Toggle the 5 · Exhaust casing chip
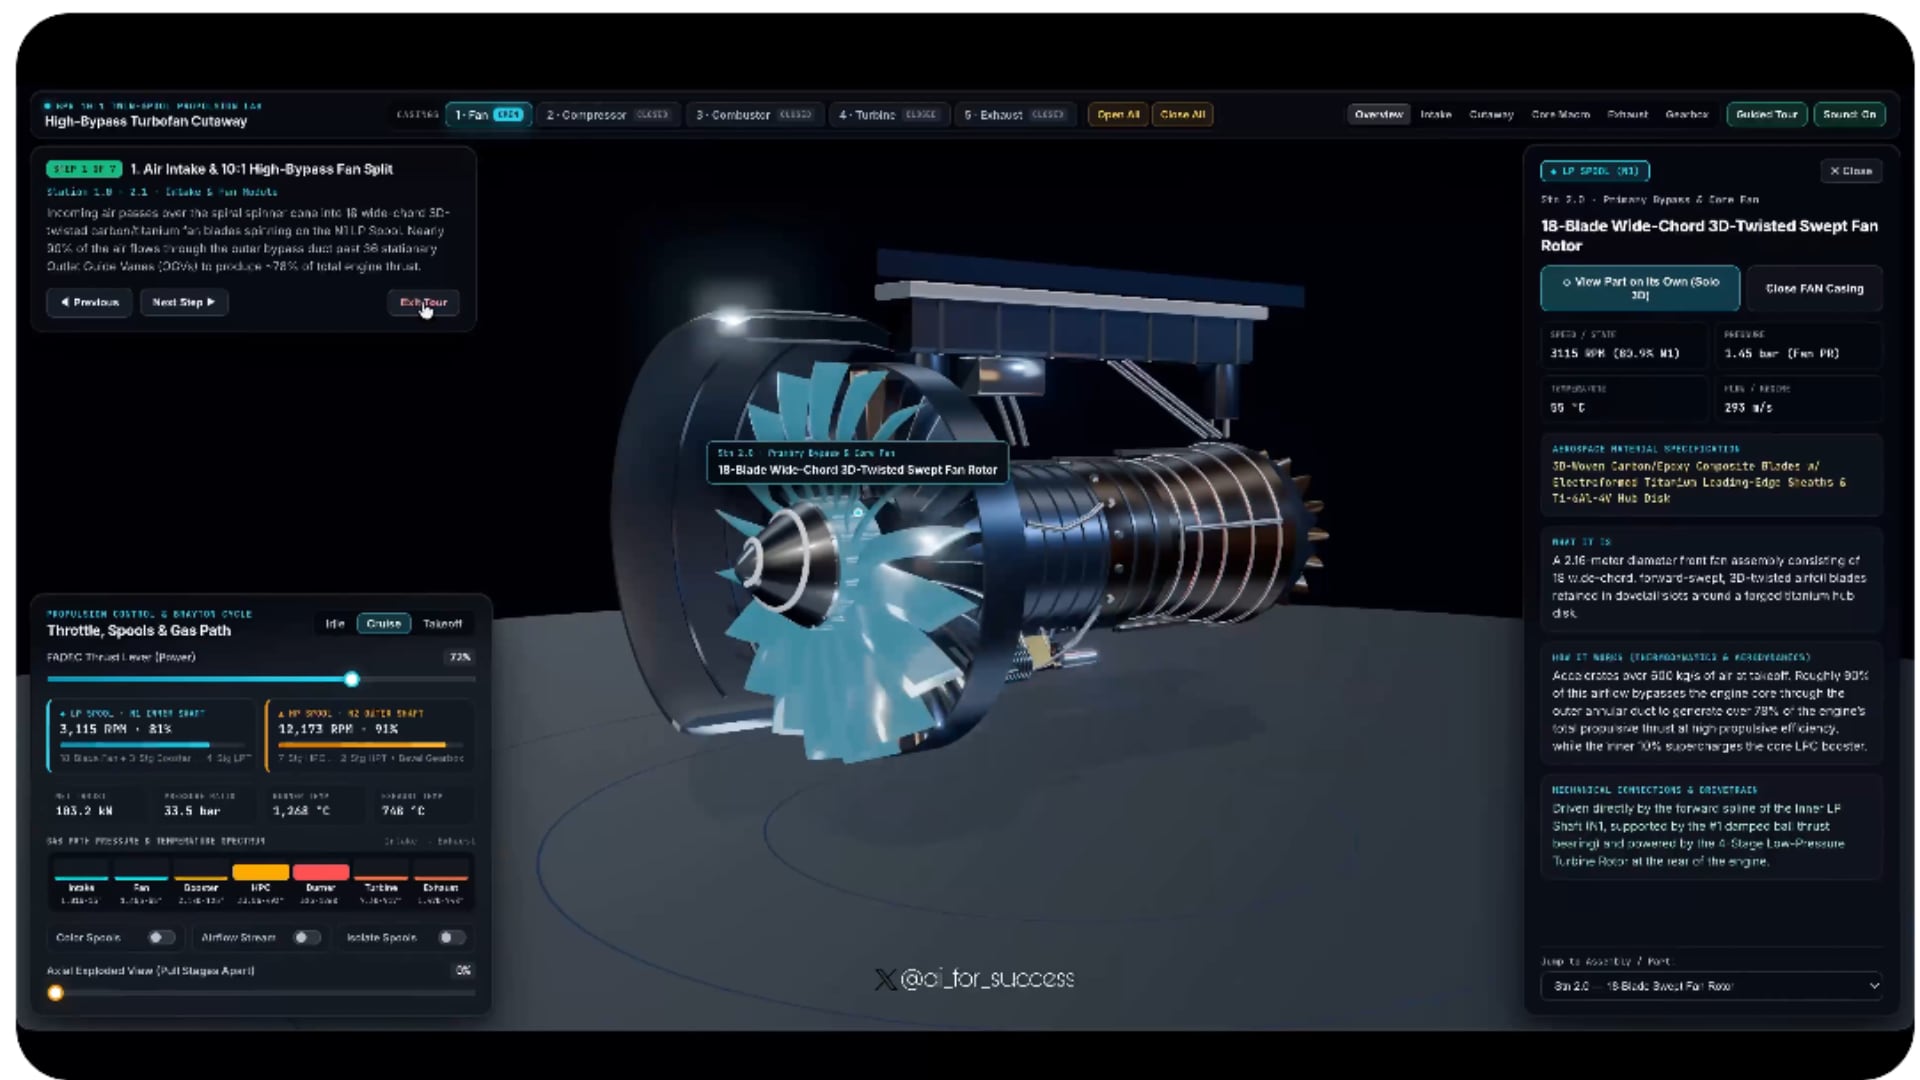The height and width of the screenshot is (1080, 1920). 1014,115
